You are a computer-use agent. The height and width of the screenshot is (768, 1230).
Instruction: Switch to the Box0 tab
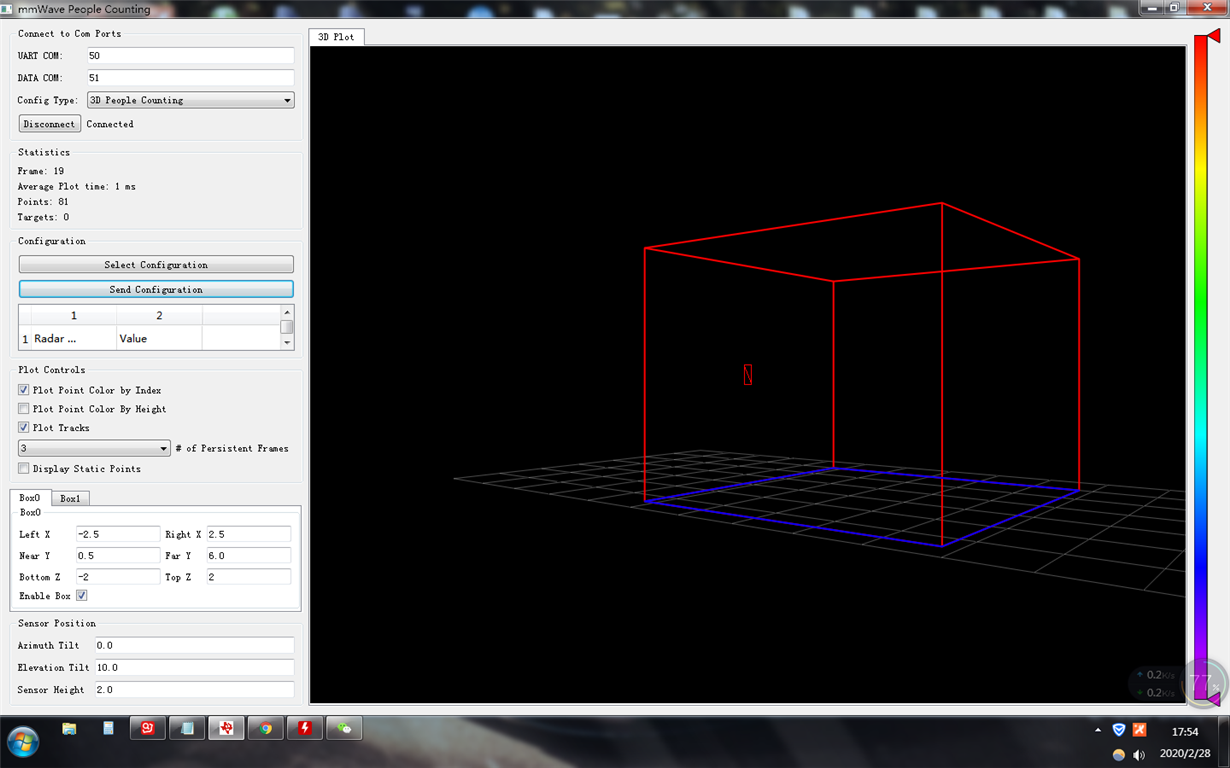[x=30, y=498]
